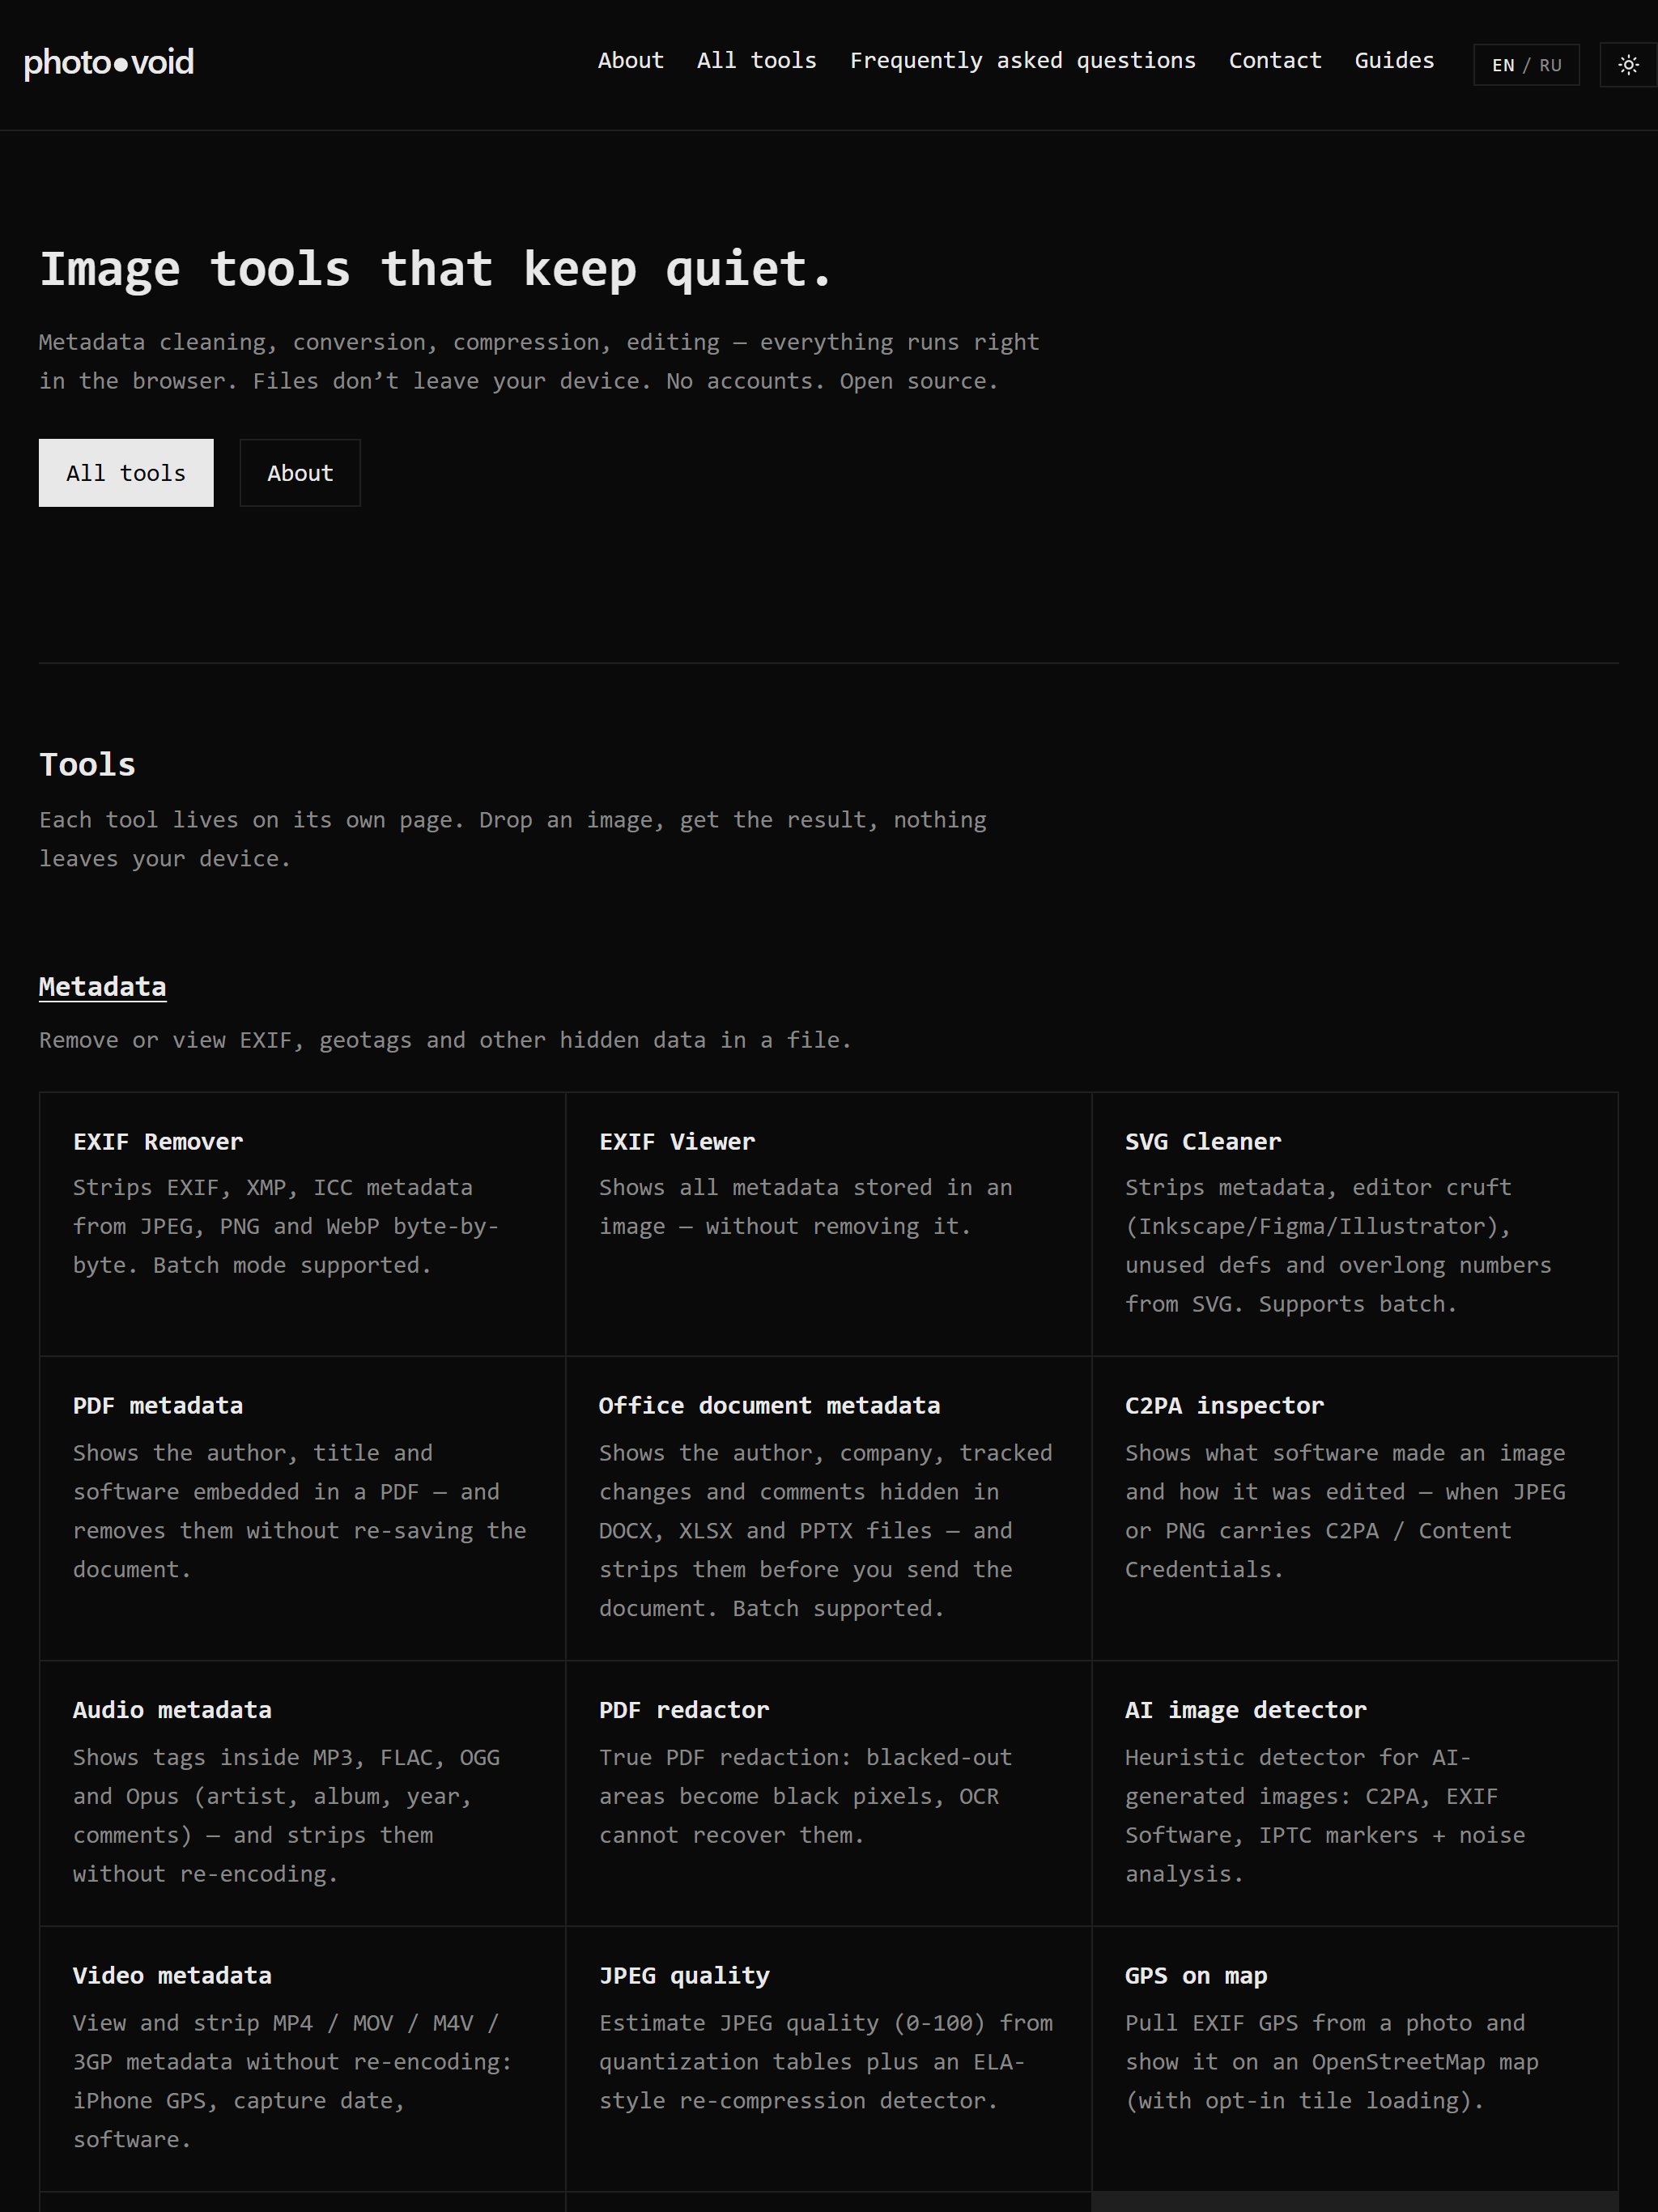Image resolution: width=1658 pixels, height=2212 pixels.
Task: Open the Metadata category heading link
Action: coord(102,987)
